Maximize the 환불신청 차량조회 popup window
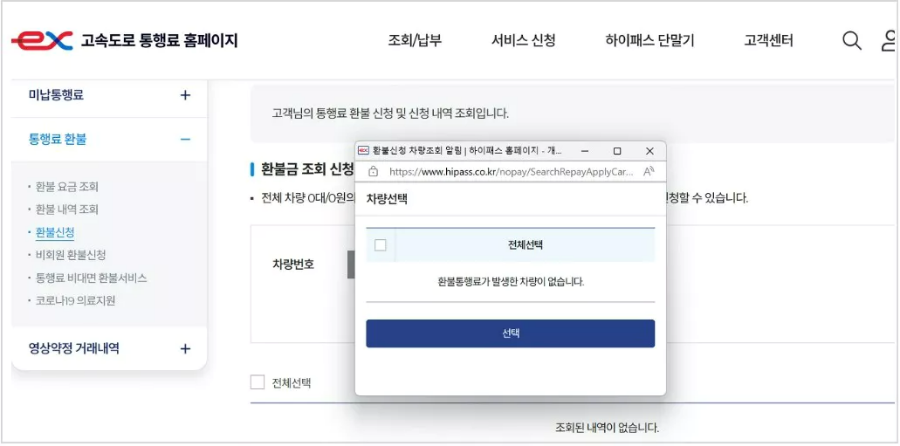This screenshot has width=900, height=446. pos(617,151)
